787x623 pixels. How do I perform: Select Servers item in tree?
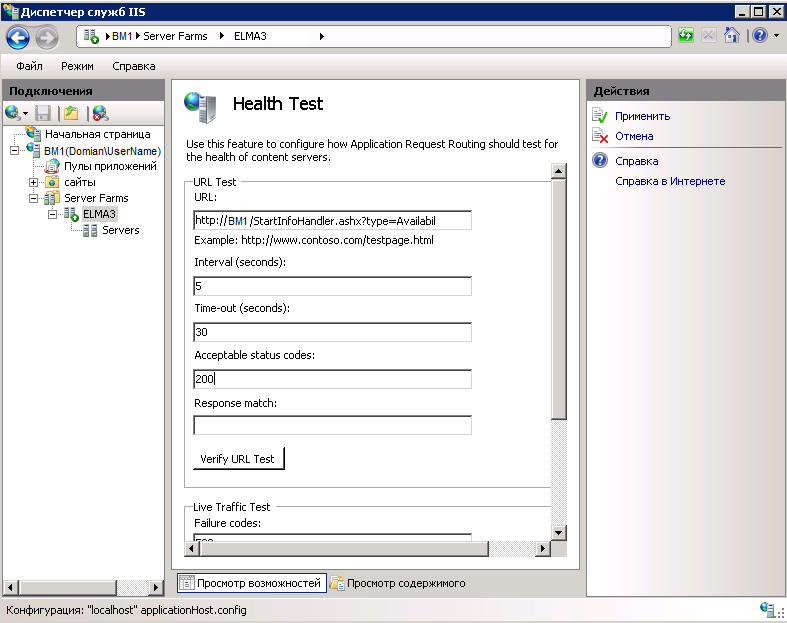[x=120, y=230]
